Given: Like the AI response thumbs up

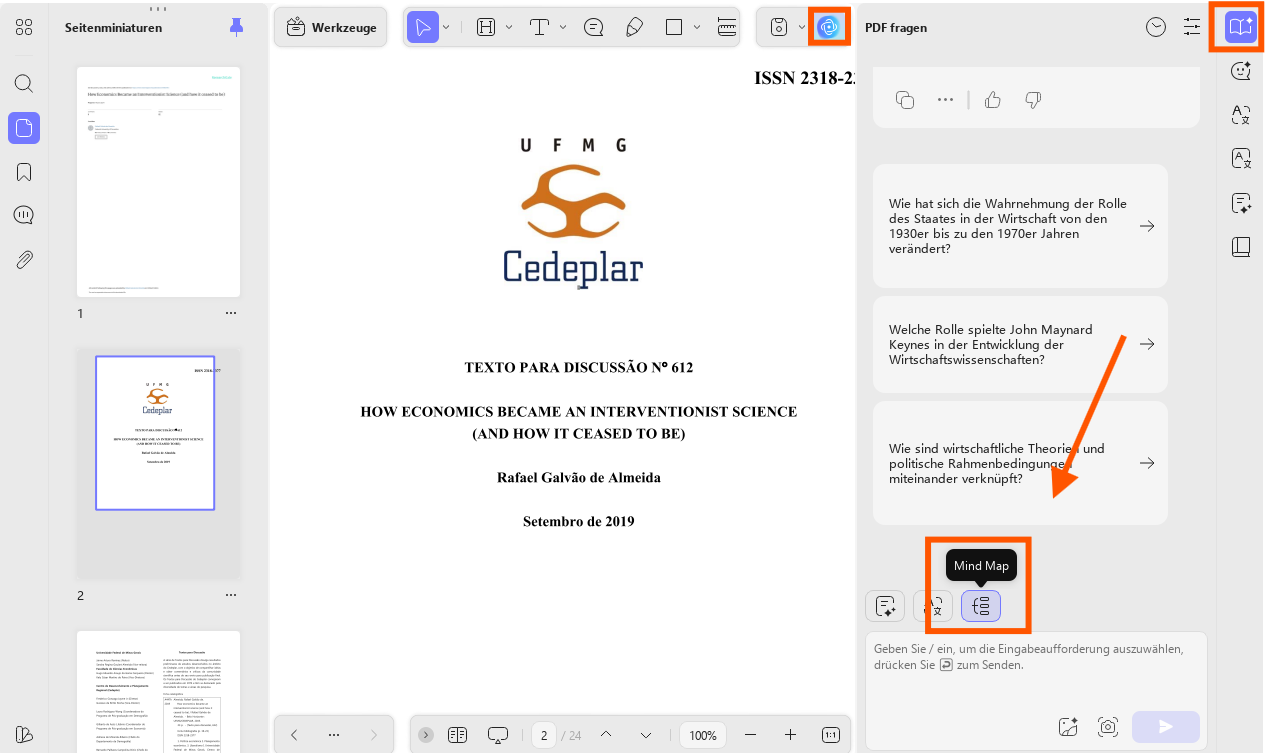Looking at the screenshot, I should (x=992, y=99).
